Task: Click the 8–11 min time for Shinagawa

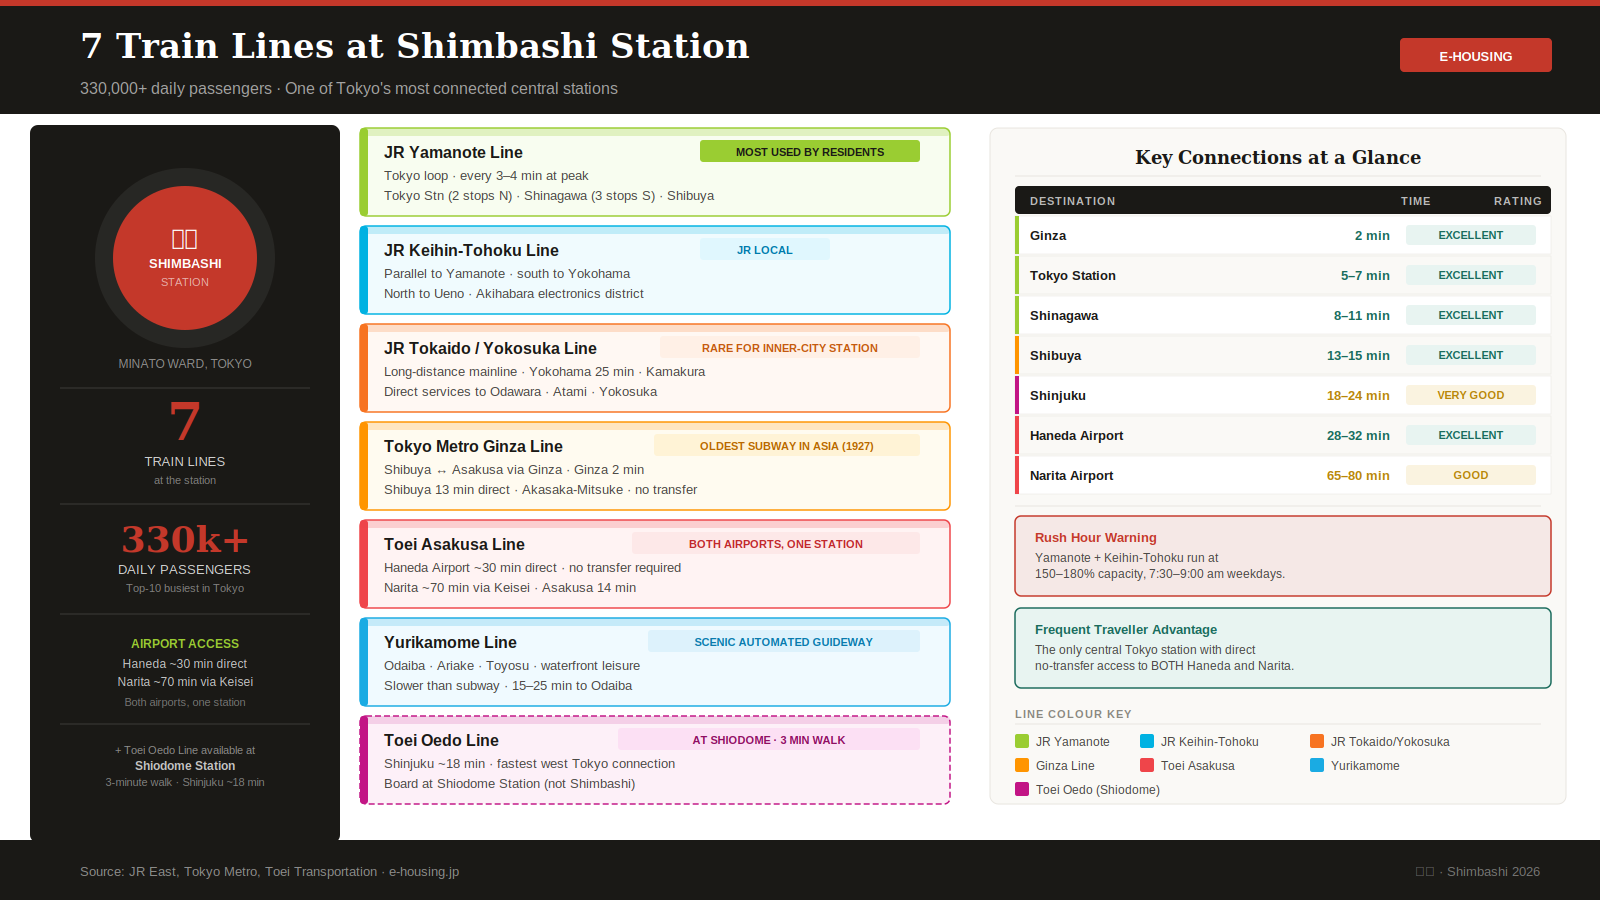Action: (1362, 315)
